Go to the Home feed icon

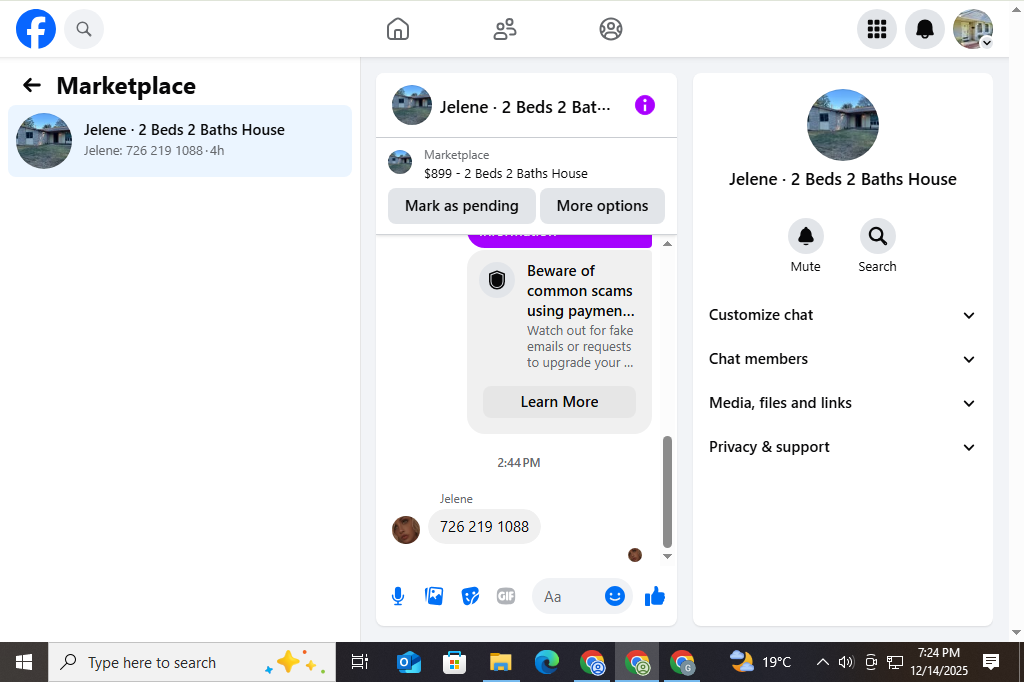click(x=398, y=29)
